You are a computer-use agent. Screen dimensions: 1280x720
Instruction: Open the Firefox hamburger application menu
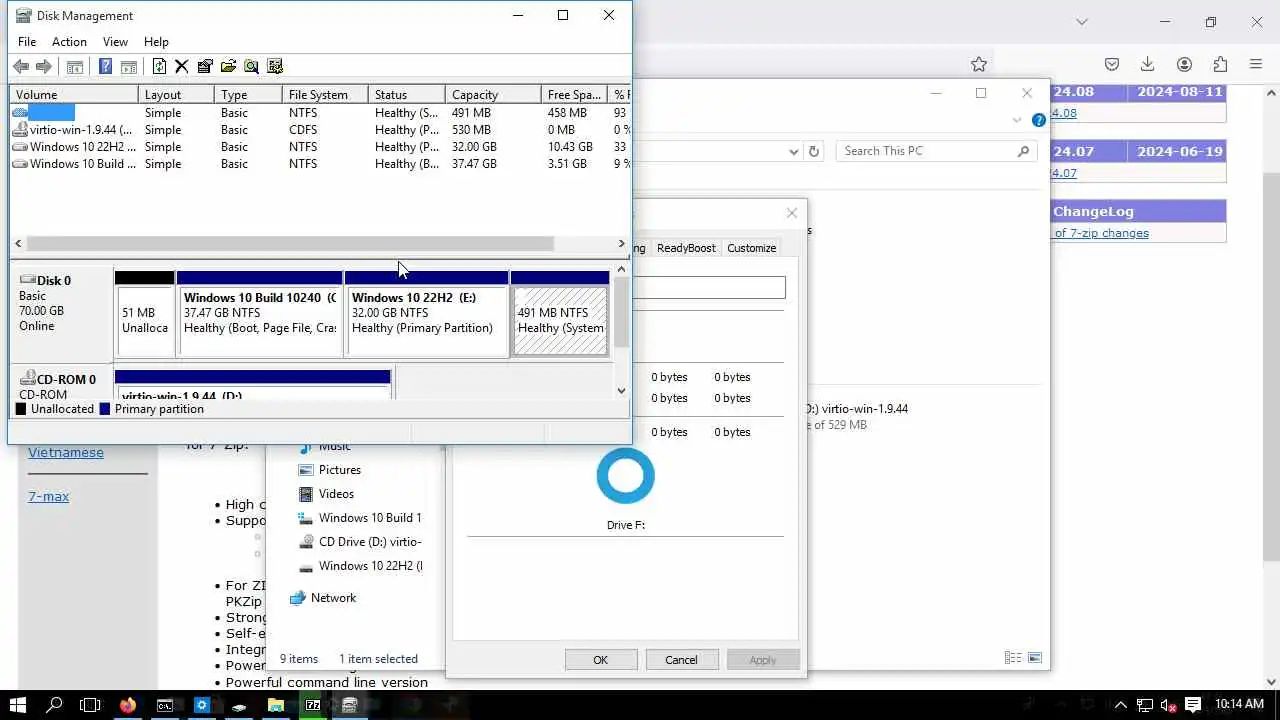[x=1256, y=64]
